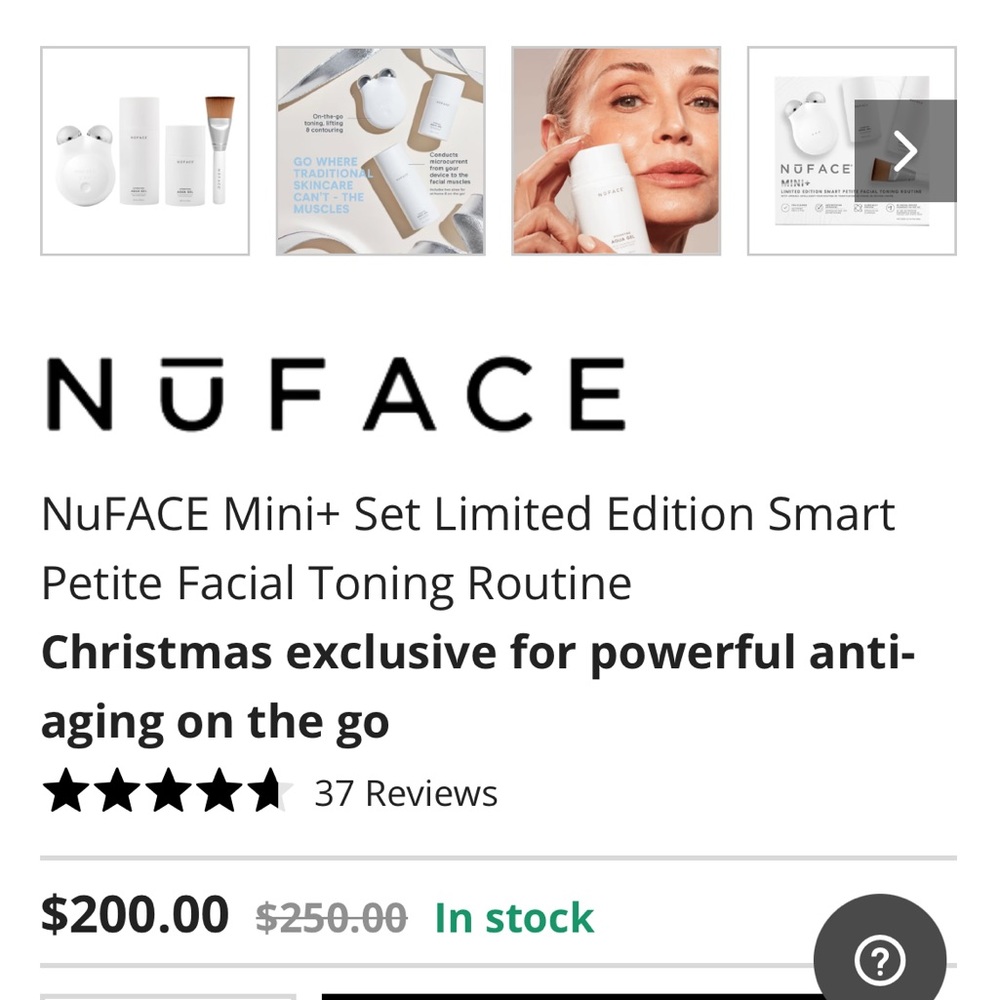
Task: Open the 37 Reviews link
Action: pyautogui.click(x=407, y=793)
